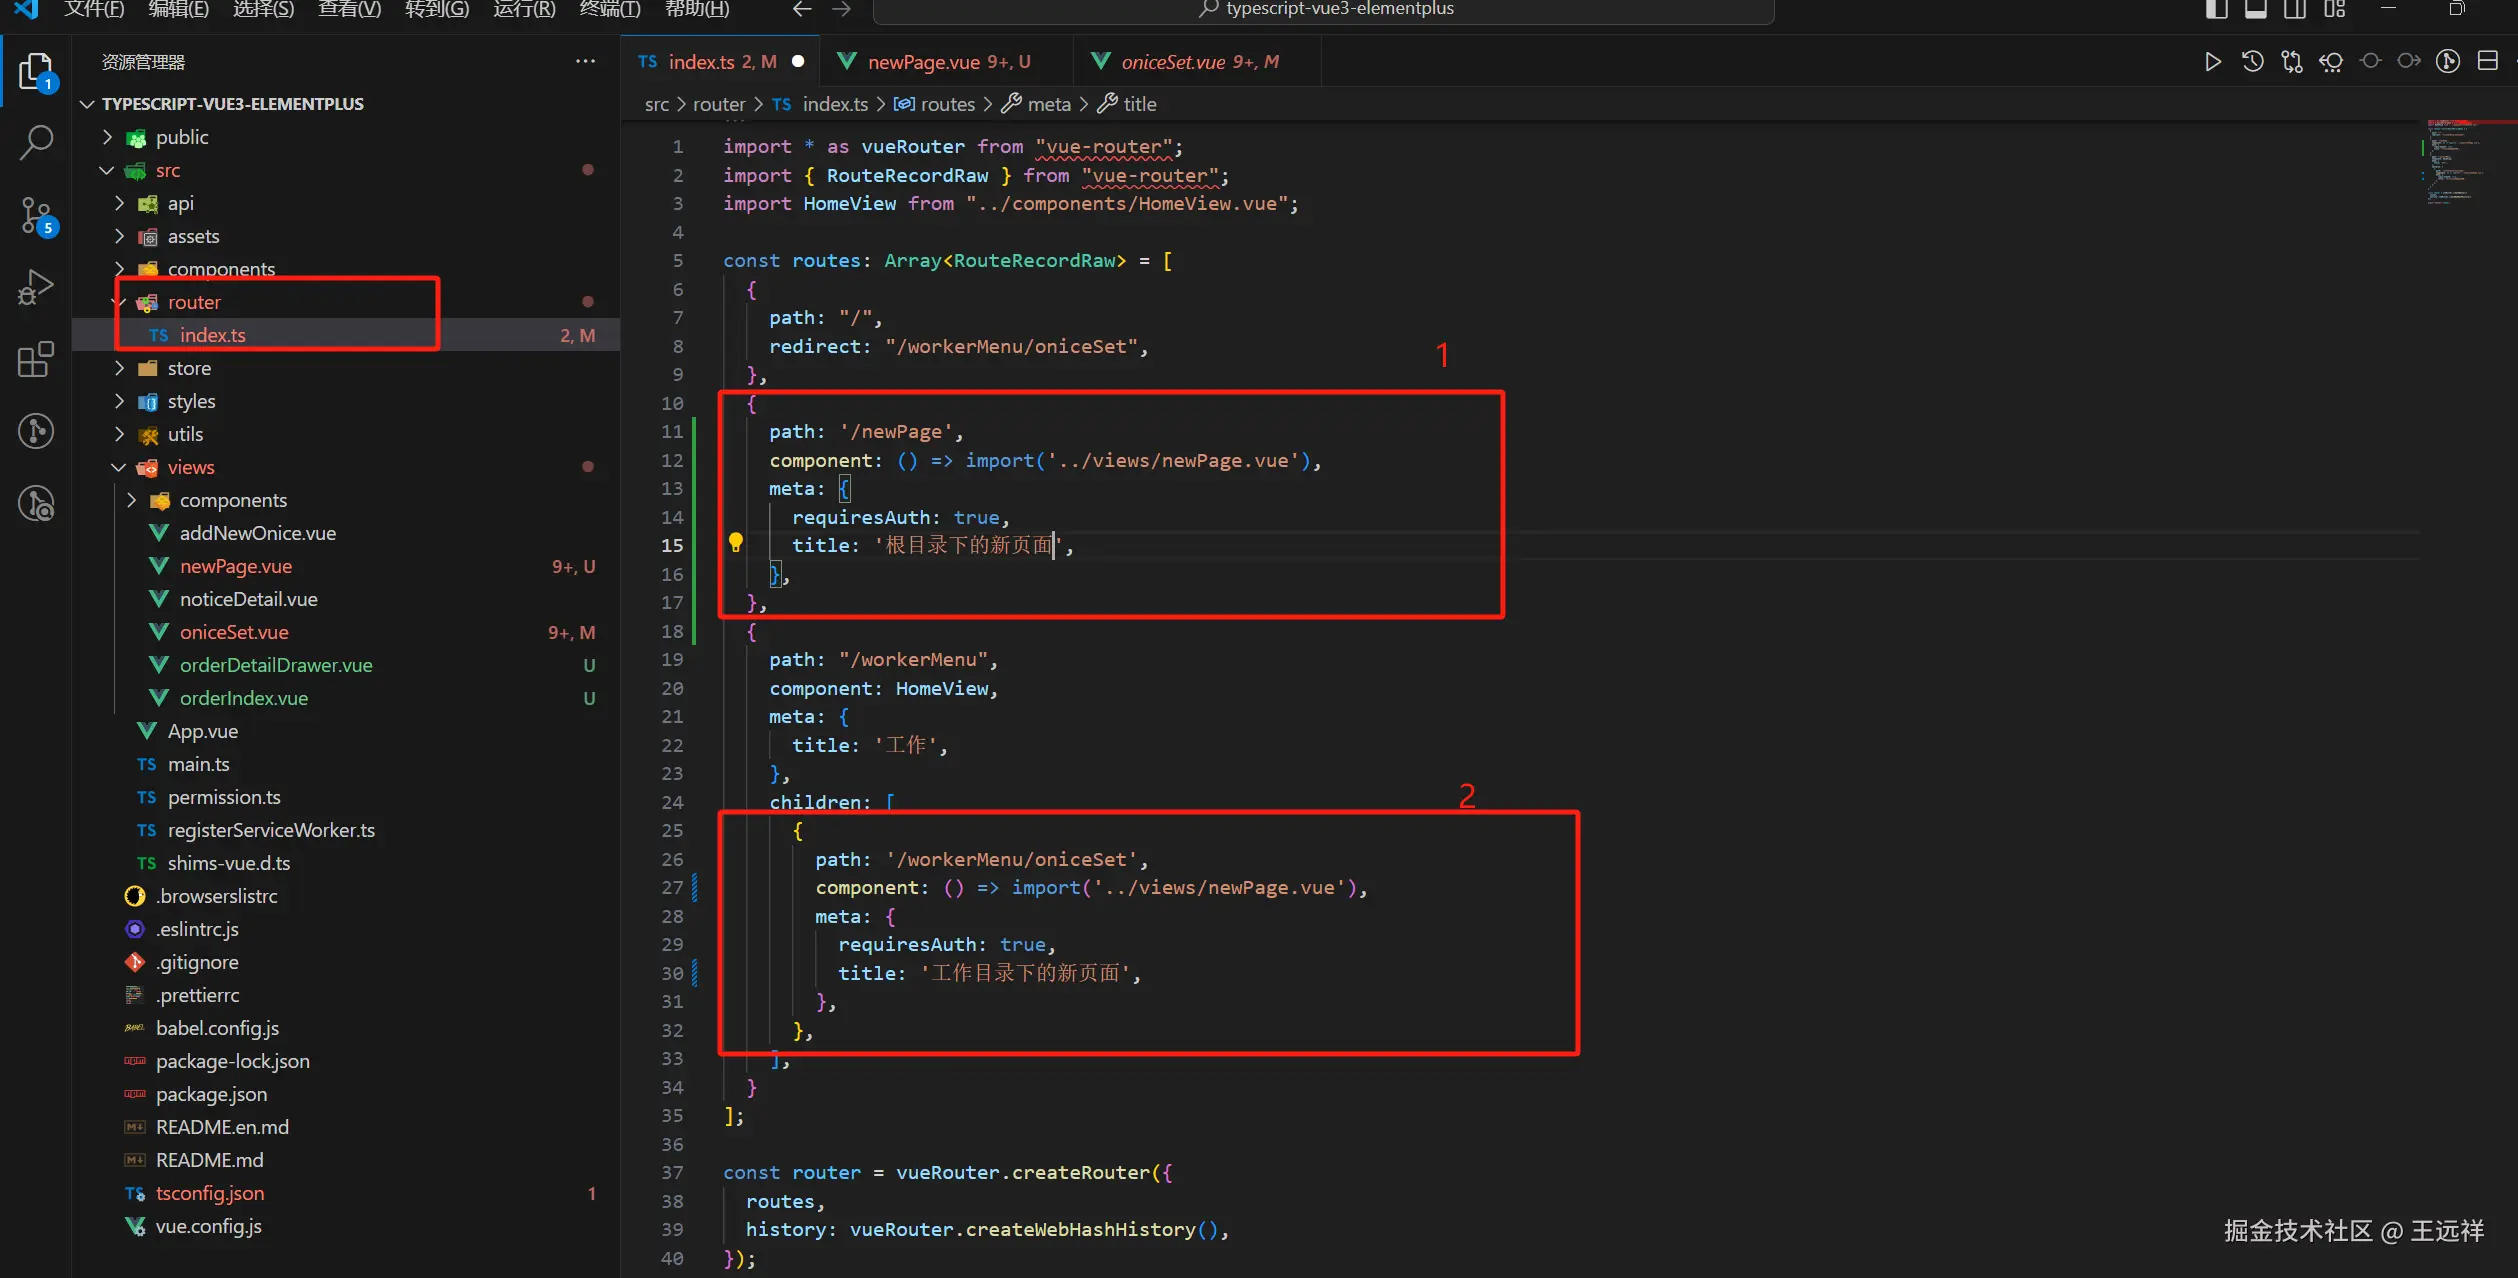Viewport: 2518px width, 1278px height.
Task: Click the routes breadcrumb segment
Action: pos(946,104)
